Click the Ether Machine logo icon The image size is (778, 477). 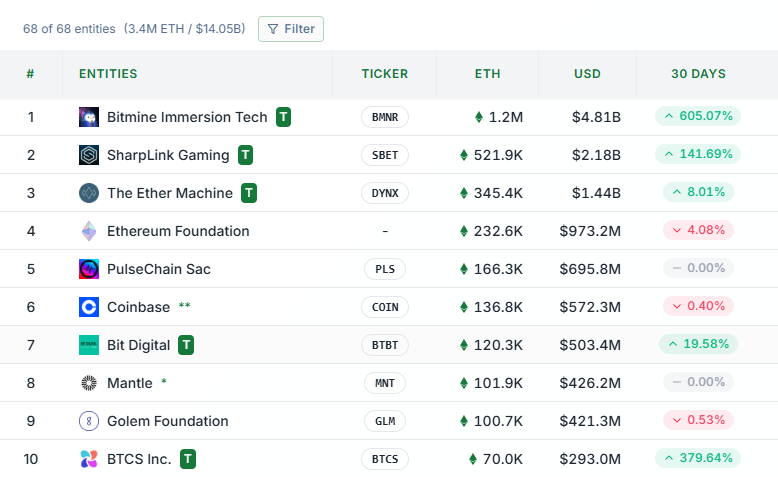click(x=89, y=193)
